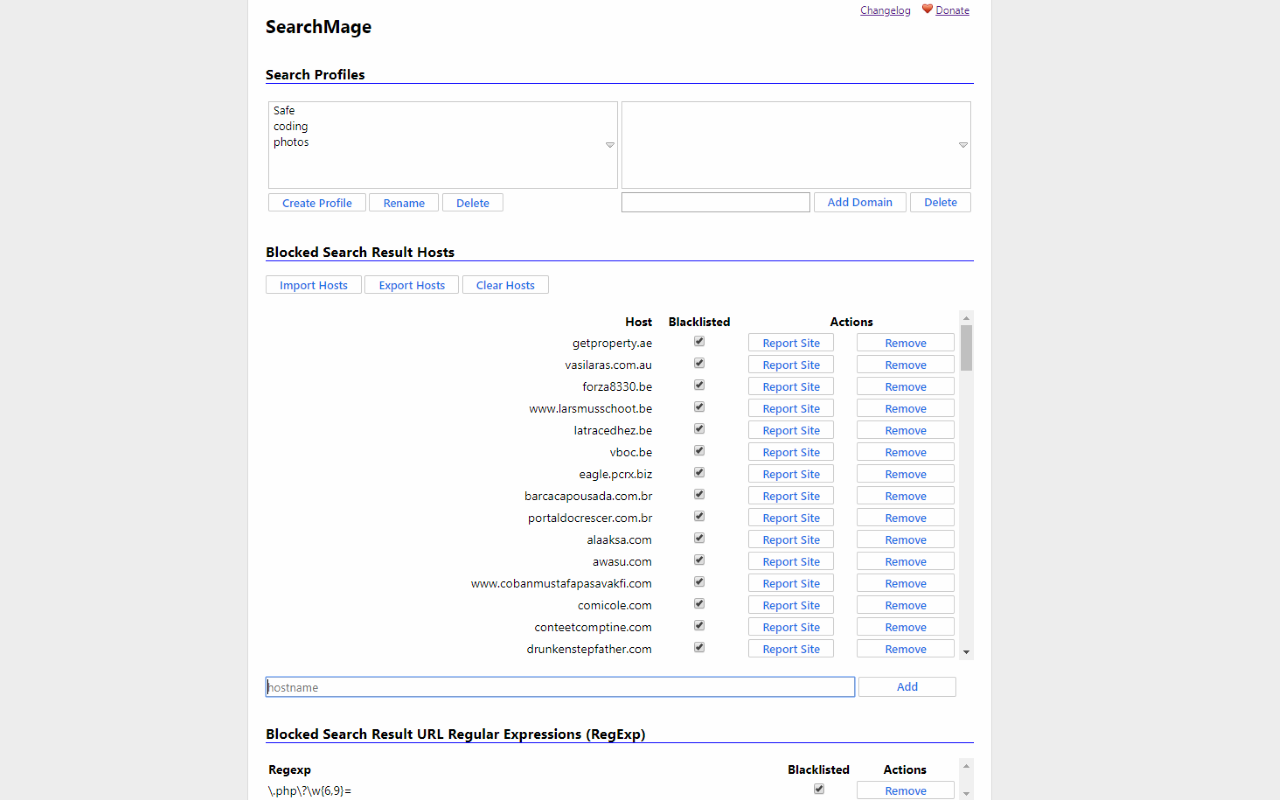The width and height of the screenshot is (1280, 800).
Task: Export the blocked hosts list
Action: (411, 284)
